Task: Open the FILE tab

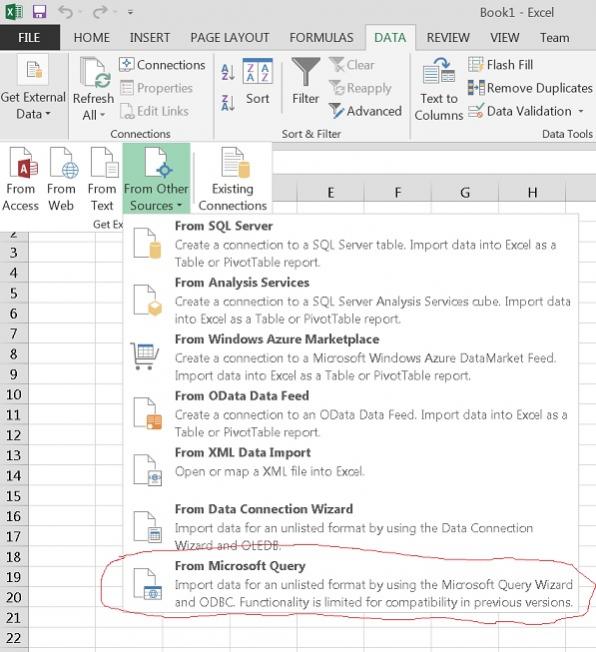Action: pos(29,37)
